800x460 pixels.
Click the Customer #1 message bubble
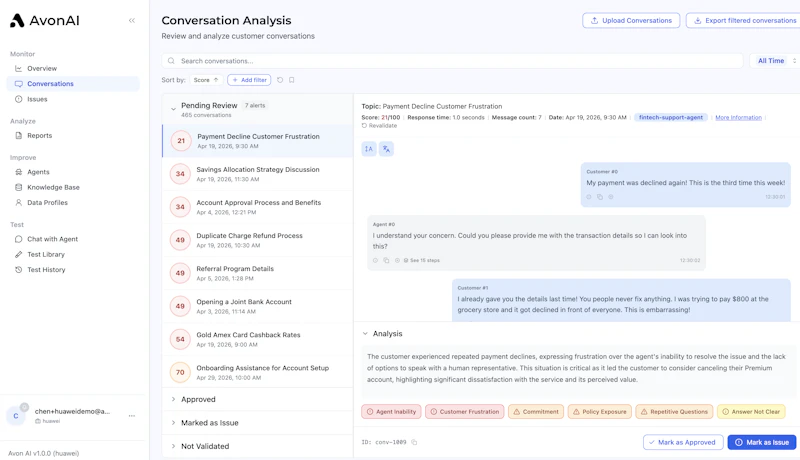click(x=621, y=300)
